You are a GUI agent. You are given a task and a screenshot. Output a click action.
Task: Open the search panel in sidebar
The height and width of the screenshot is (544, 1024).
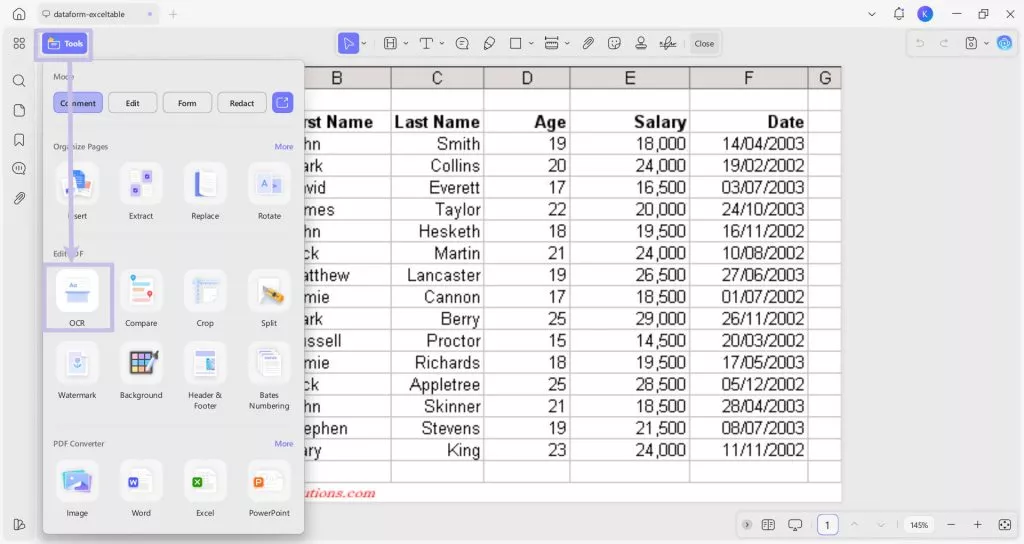pos(19,80)
